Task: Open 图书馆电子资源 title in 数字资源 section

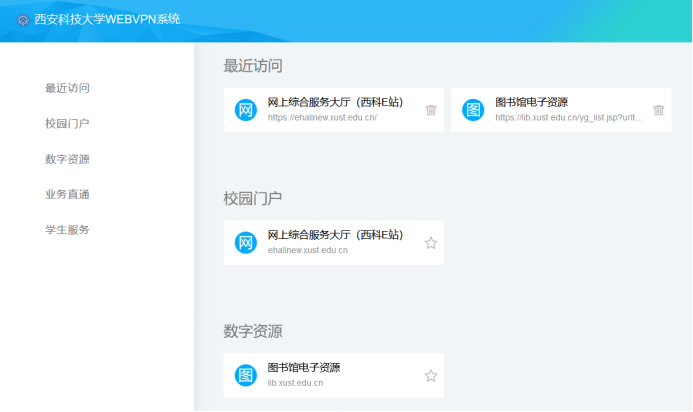Action: [x=304, y=367]
